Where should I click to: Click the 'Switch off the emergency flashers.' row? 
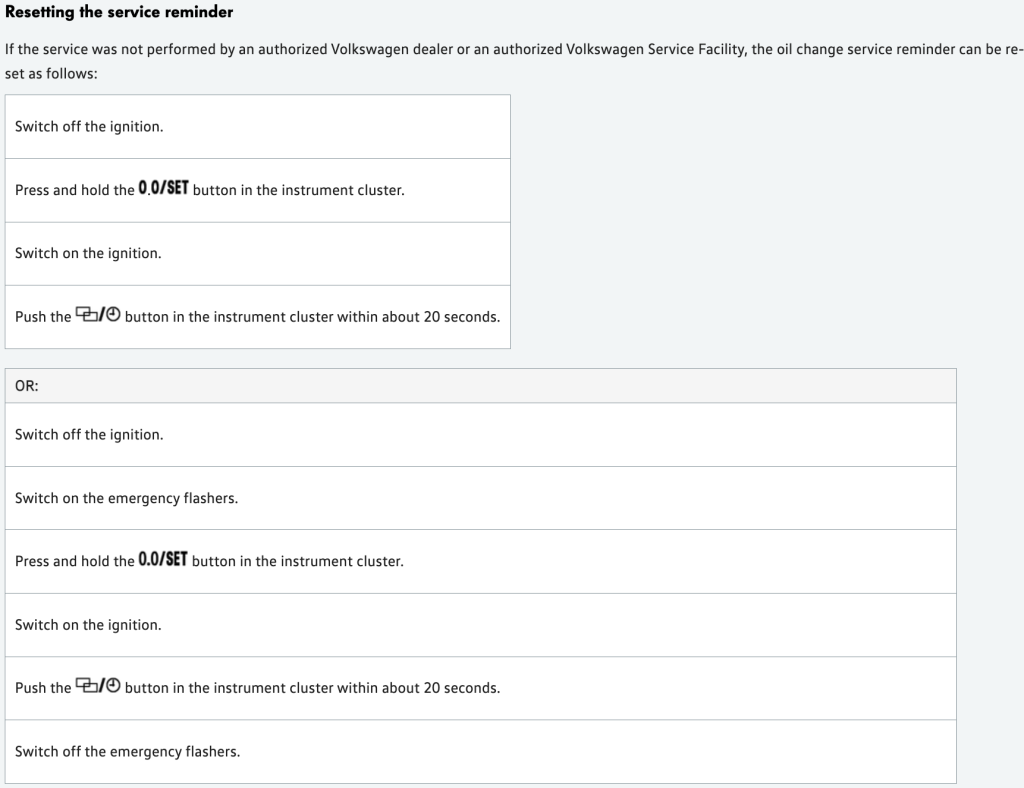(127, 751)
